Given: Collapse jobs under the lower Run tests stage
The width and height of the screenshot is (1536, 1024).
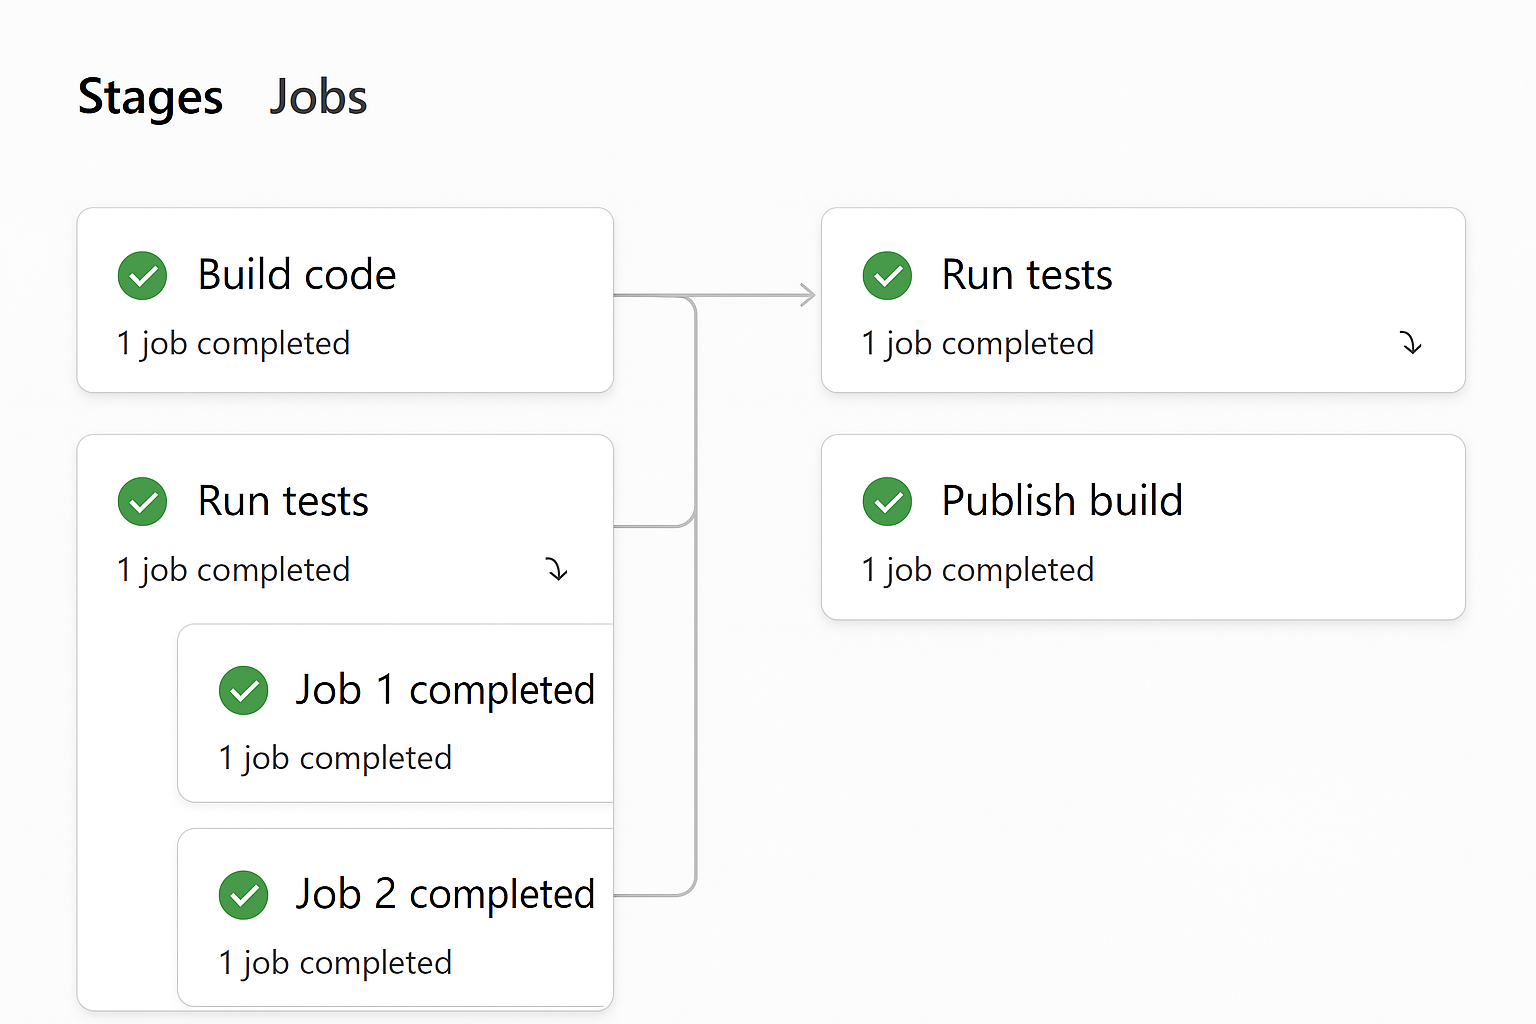Looking at the screenshot, I should tap(557, 570).
